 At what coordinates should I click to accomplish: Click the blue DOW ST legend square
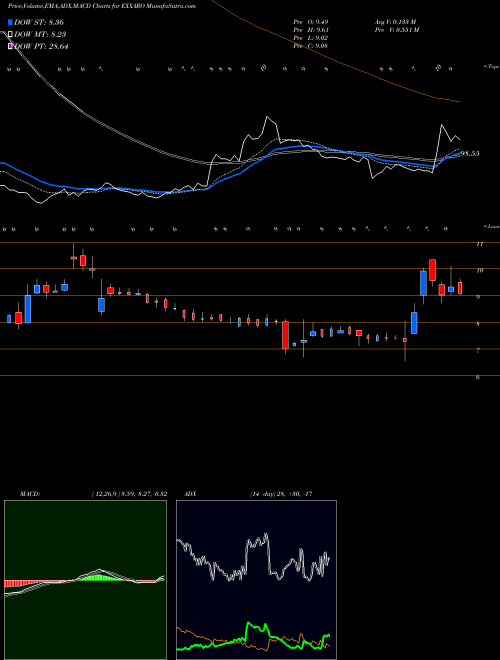tap(10, 22)
